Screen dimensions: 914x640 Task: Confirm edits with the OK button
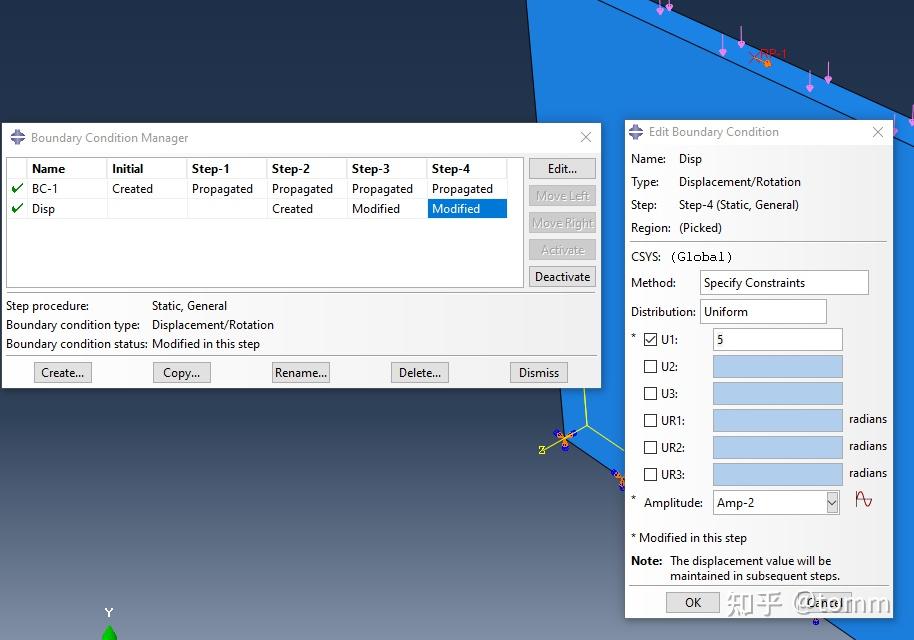coord(692,602)
